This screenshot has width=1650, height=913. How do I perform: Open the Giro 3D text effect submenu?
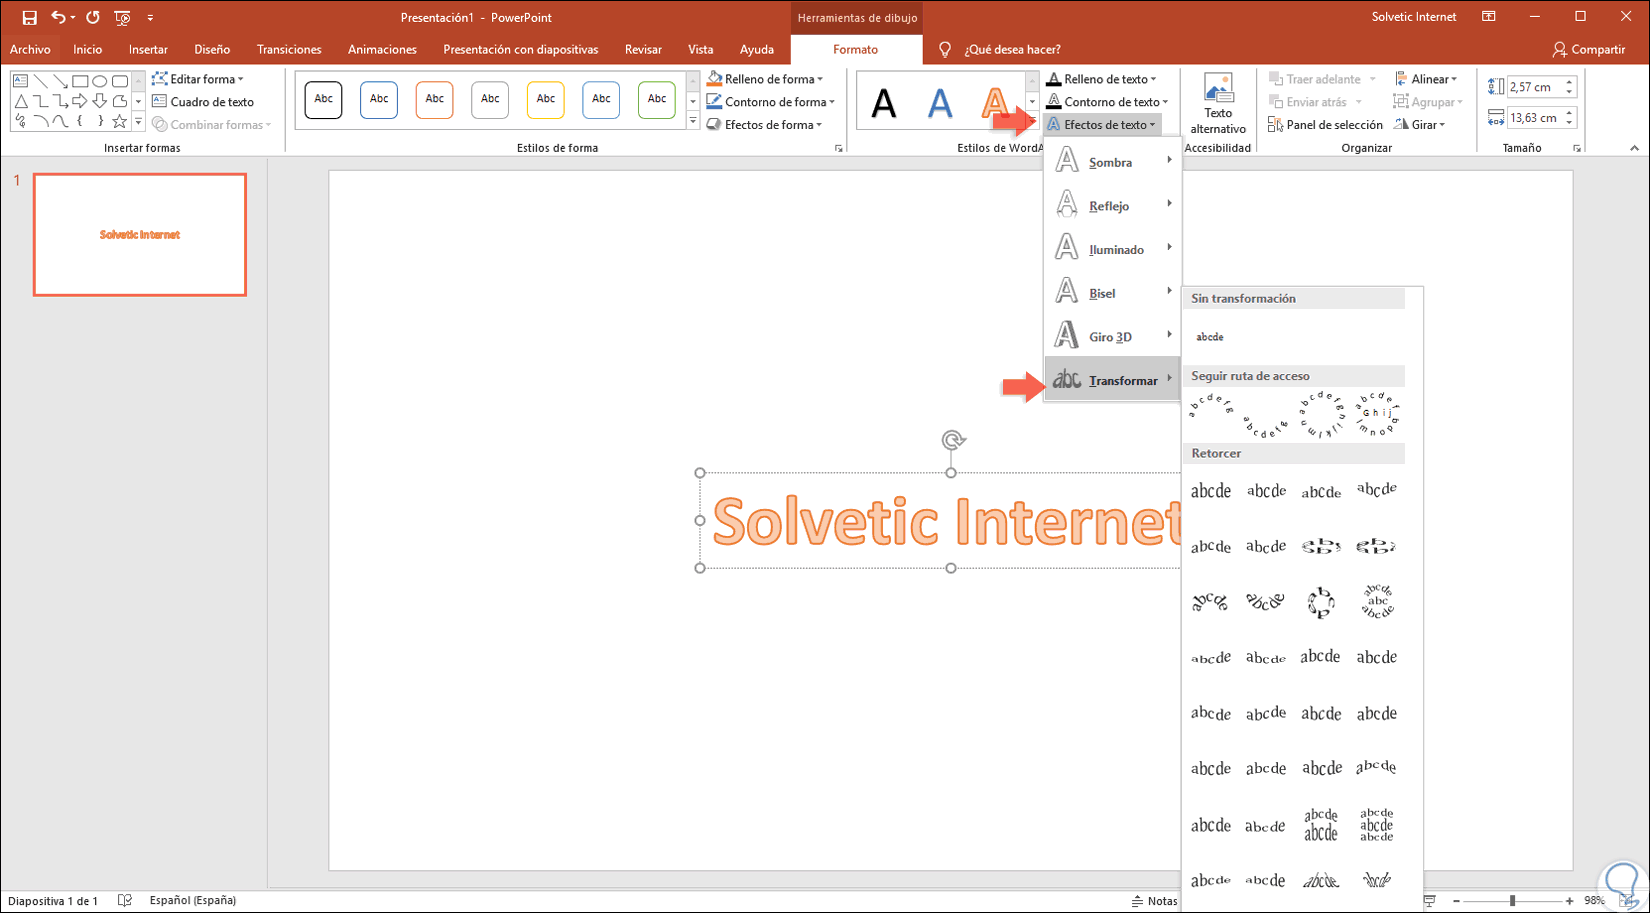pos(1112,337)
